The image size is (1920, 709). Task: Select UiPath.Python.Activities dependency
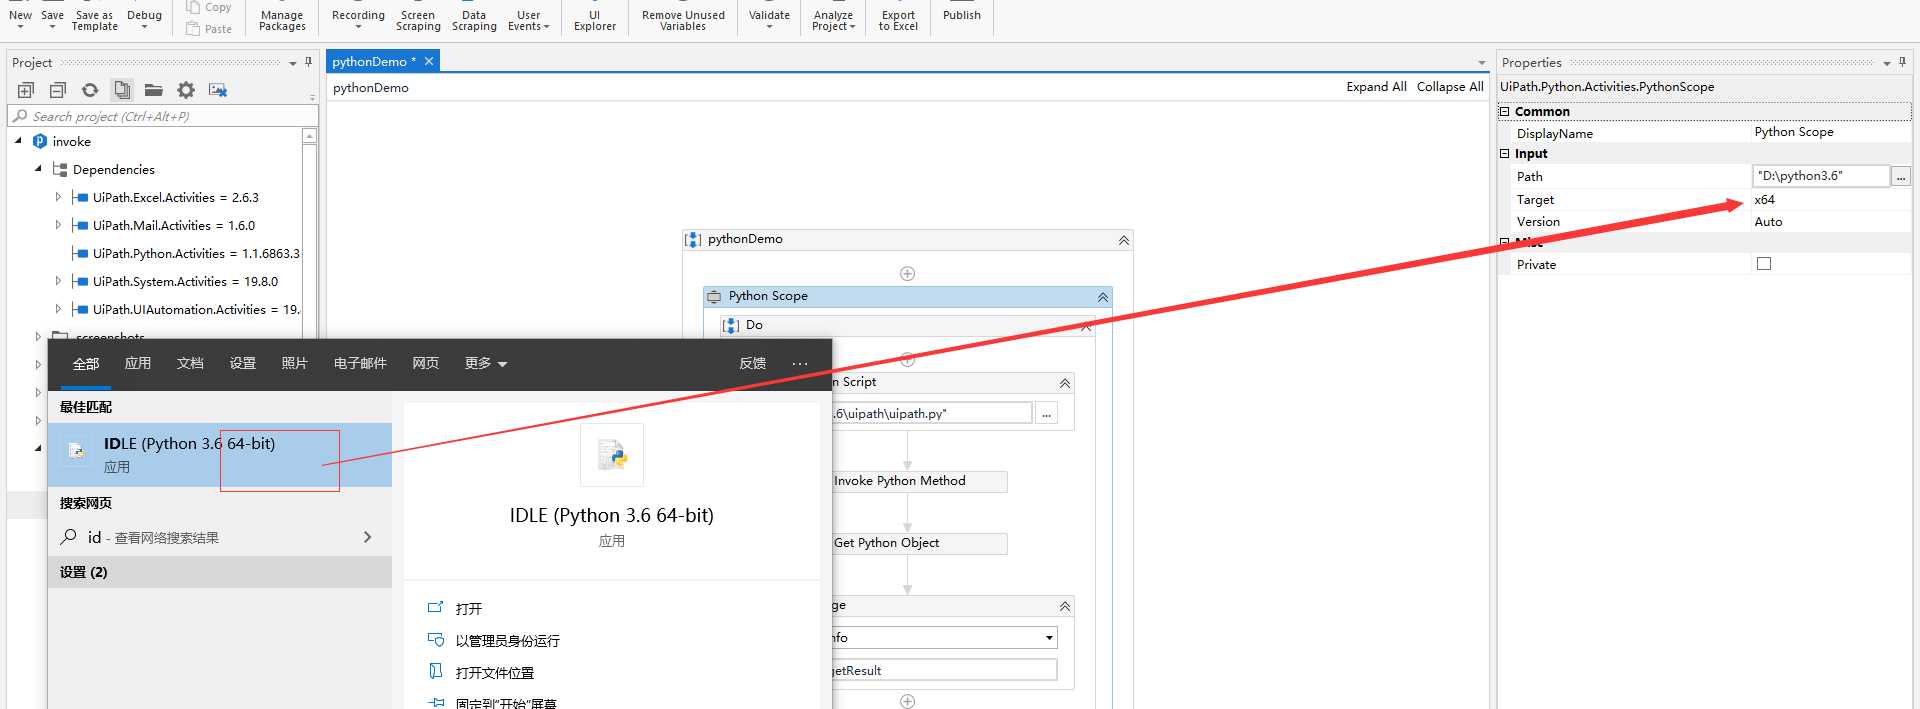tap(196, 253)
